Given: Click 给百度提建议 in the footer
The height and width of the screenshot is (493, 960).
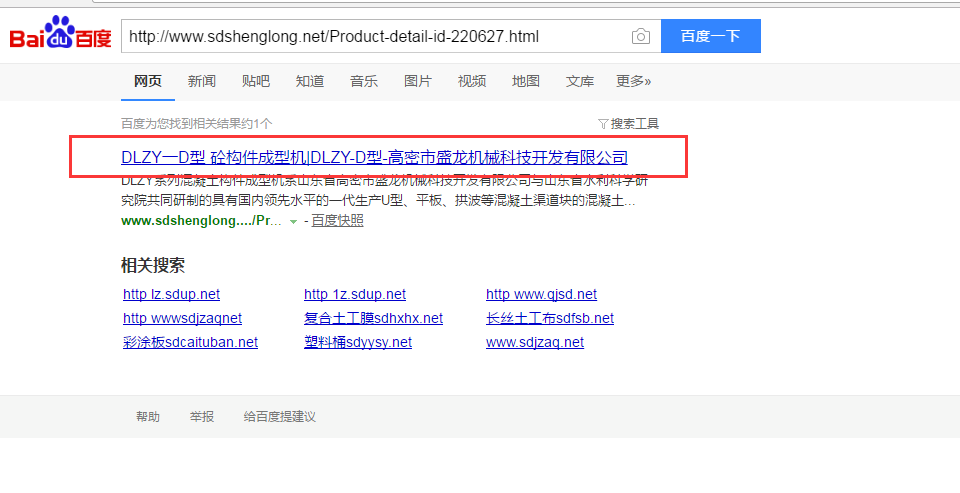Looking at the screenshot, I should [x=279, y=417].
